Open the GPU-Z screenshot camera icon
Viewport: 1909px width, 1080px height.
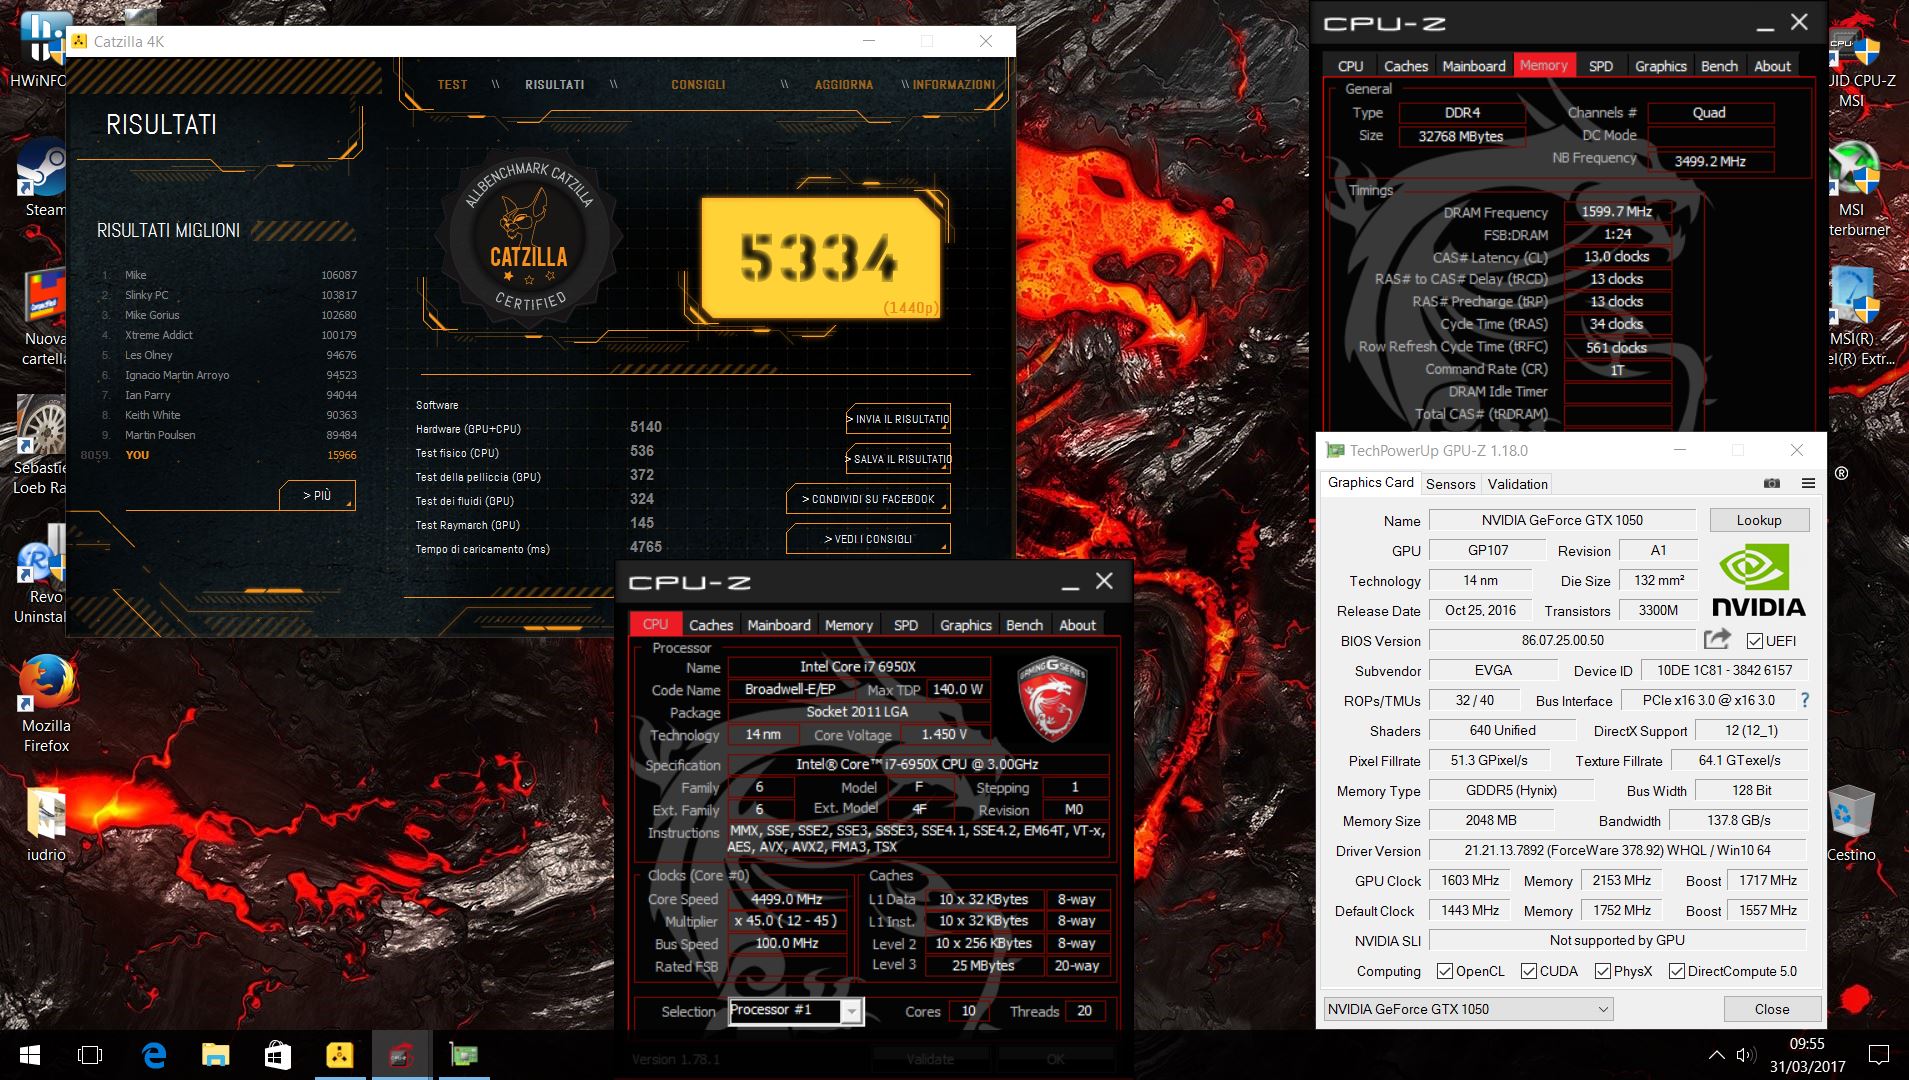pyautogui.click(x=1771, y=483)
